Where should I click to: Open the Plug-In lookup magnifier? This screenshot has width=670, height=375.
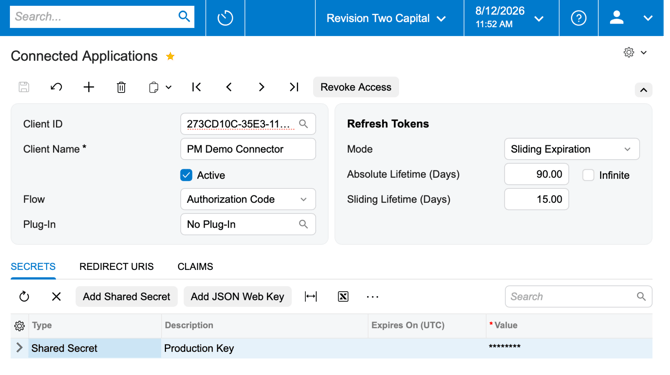coord(303,224)
